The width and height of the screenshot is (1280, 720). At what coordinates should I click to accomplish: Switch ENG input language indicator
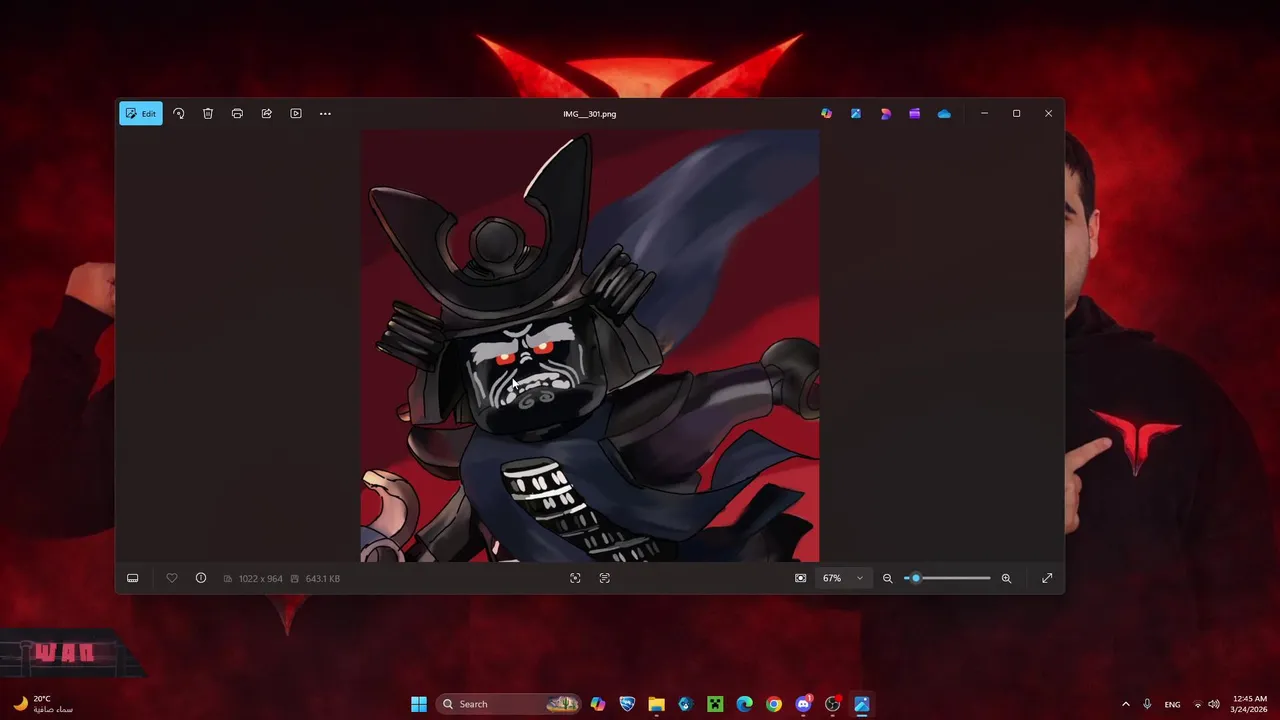1172,704
